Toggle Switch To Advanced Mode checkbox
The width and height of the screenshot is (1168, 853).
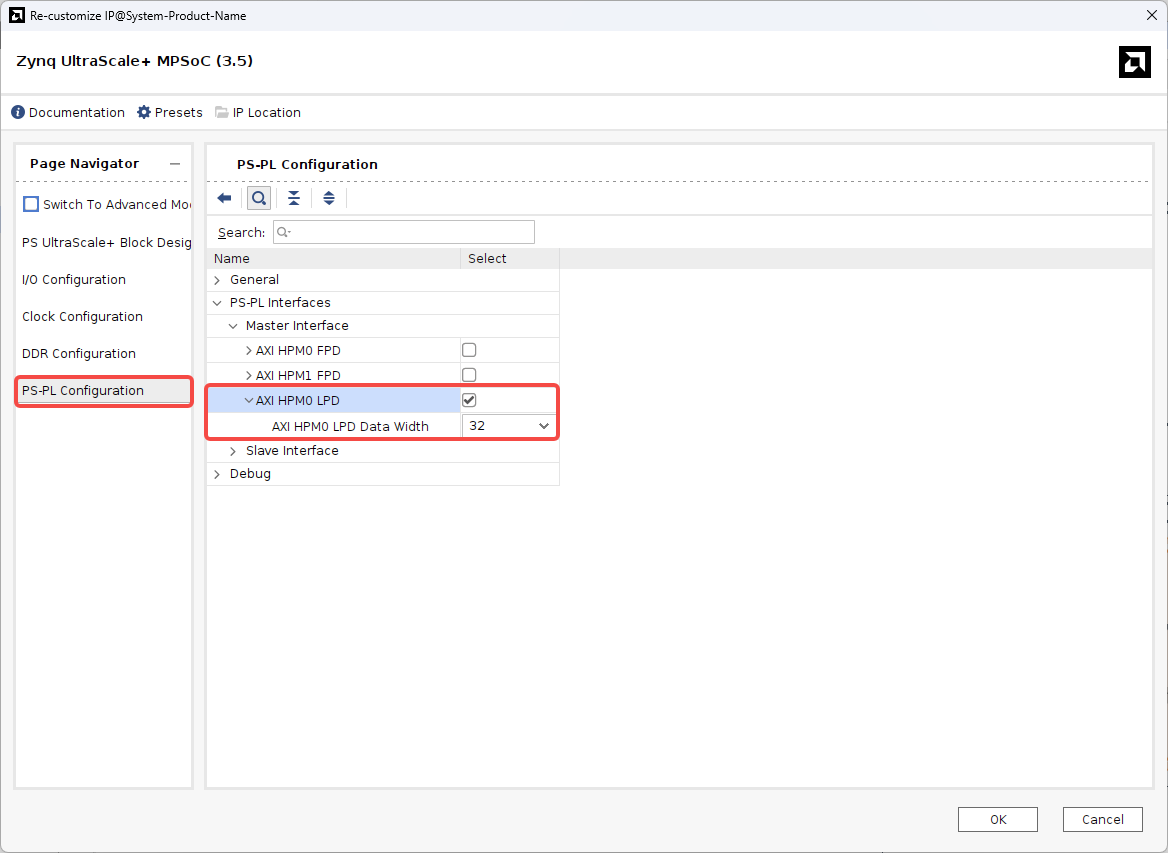coord(31,204)
